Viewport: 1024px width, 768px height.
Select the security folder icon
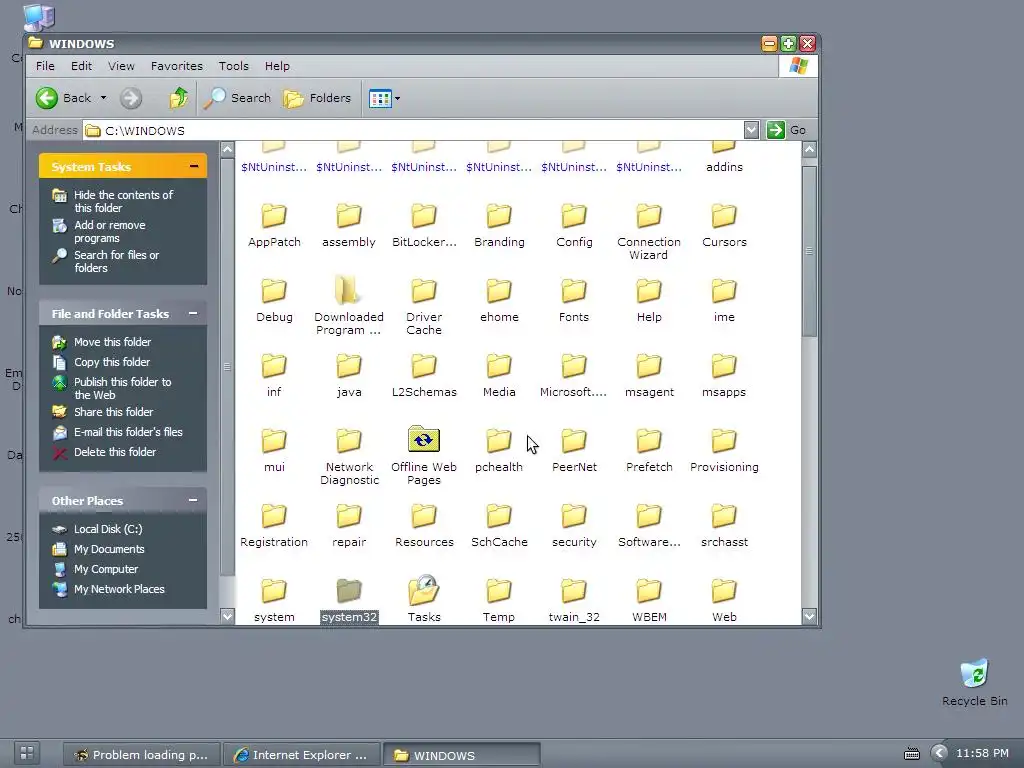[573, 516]
